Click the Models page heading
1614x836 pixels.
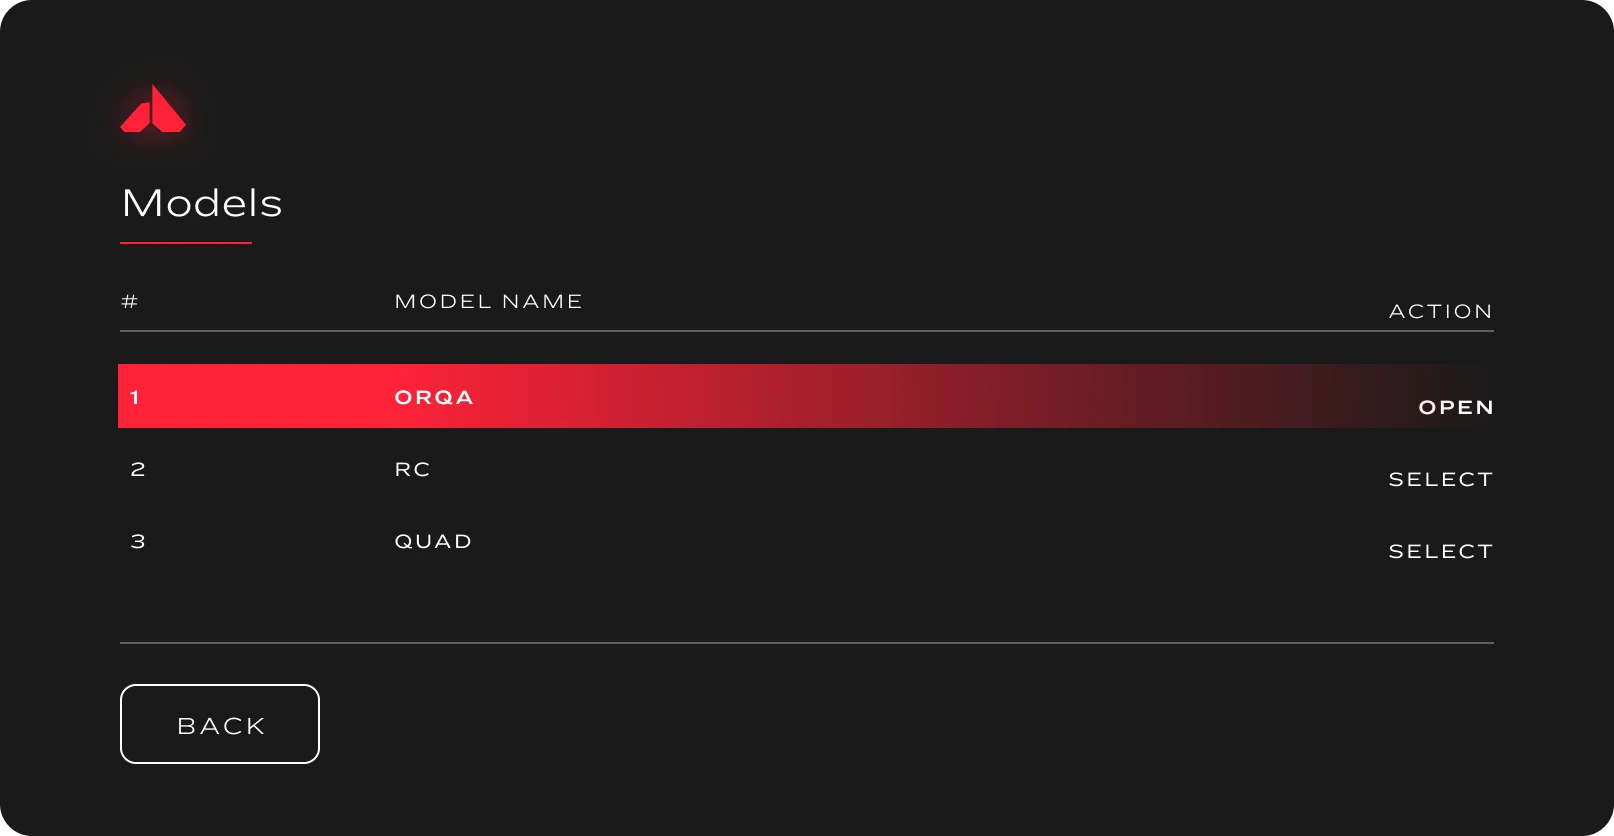pos(202,203)
